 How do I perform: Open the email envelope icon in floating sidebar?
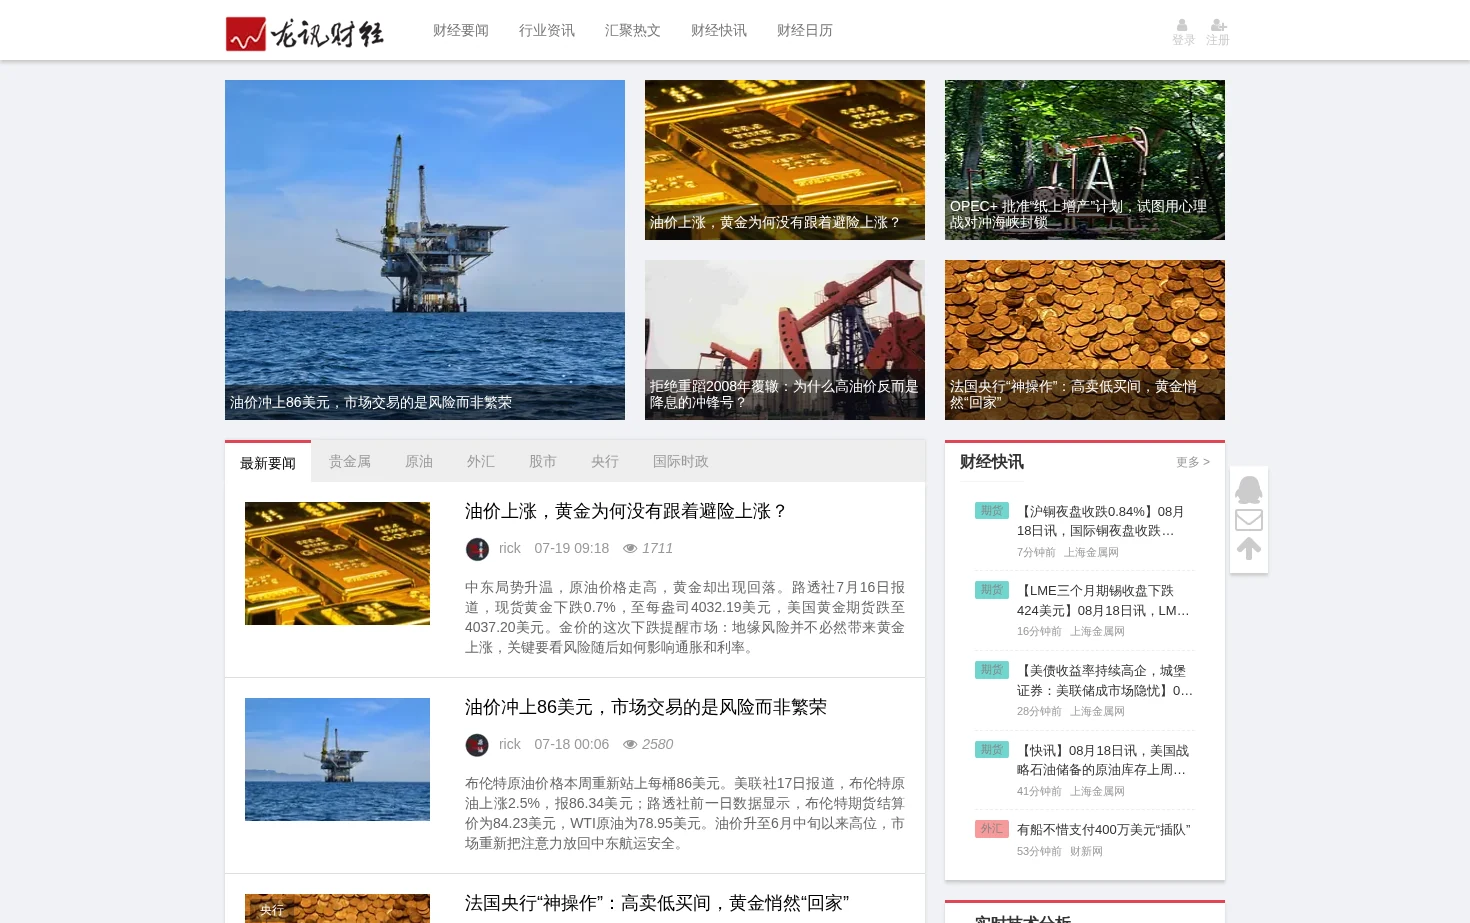1249,520
